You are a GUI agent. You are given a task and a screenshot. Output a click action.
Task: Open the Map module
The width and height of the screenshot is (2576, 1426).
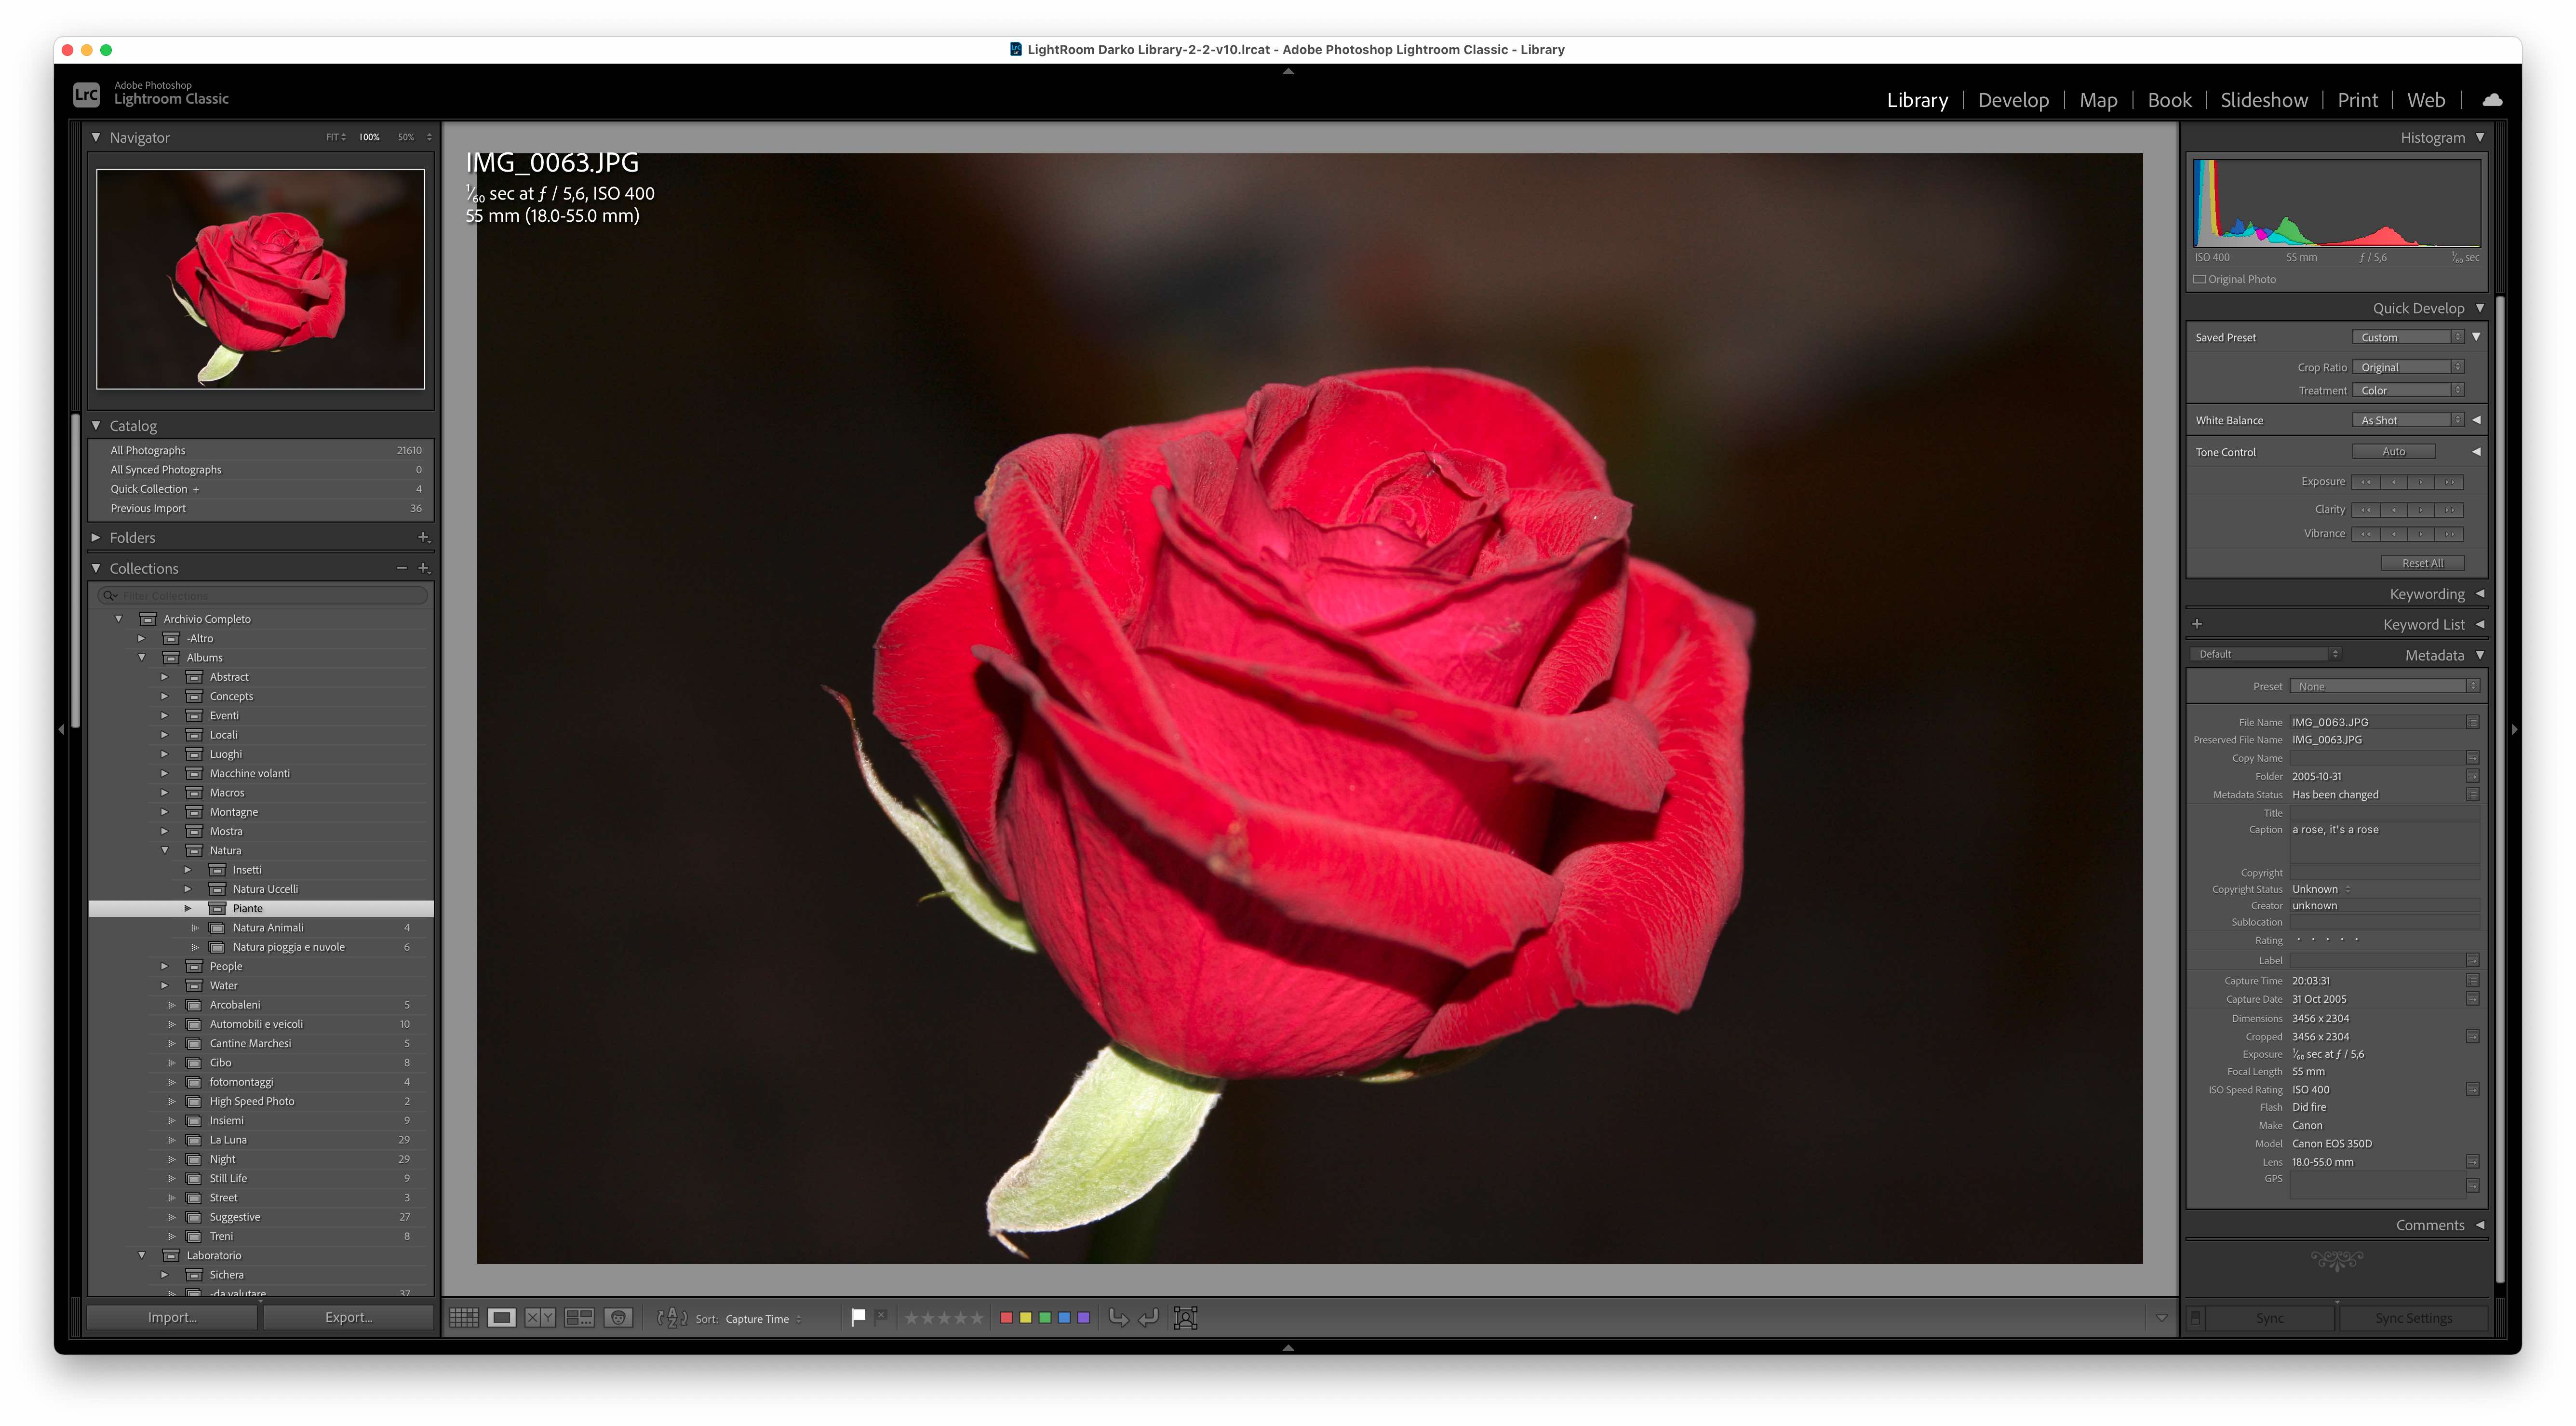[x=2098, y=100]
